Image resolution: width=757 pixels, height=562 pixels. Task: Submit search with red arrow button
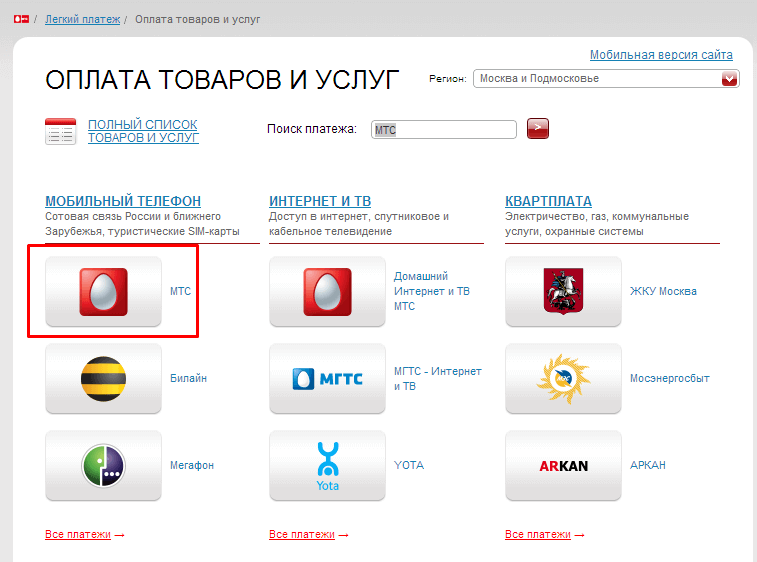point(537,128)
